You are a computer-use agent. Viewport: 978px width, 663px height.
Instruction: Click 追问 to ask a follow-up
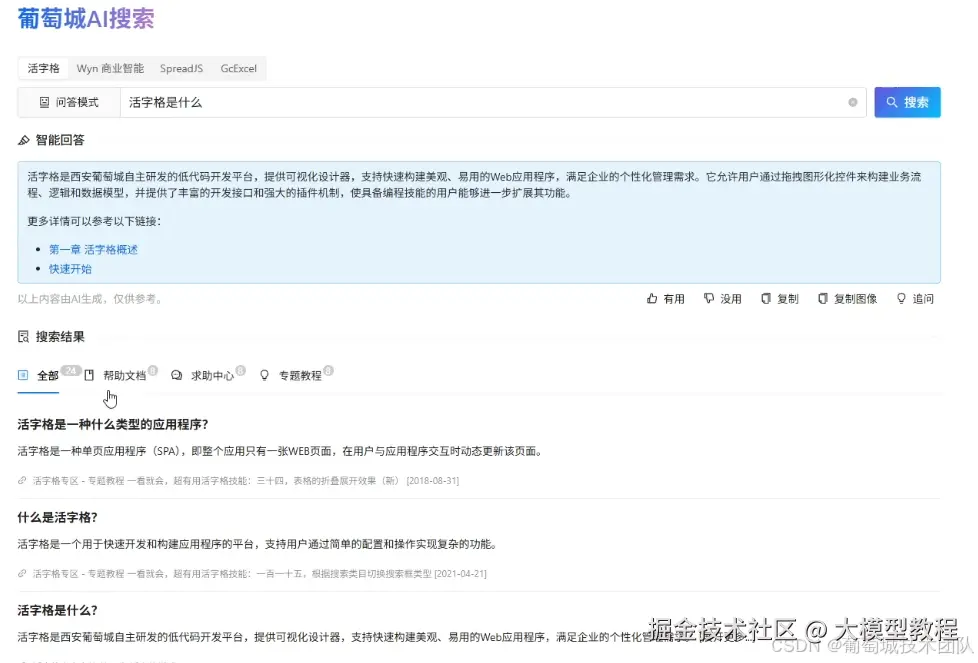coord(915,299)
